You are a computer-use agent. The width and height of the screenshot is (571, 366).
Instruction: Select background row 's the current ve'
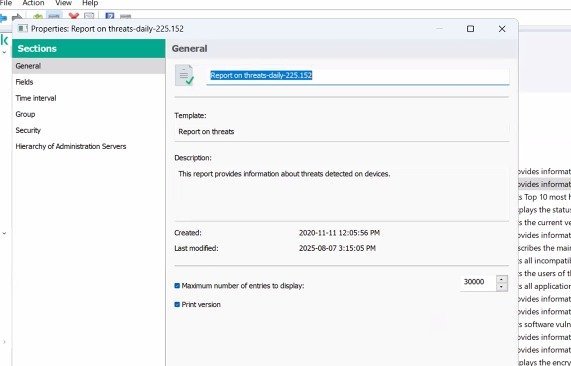545,223
